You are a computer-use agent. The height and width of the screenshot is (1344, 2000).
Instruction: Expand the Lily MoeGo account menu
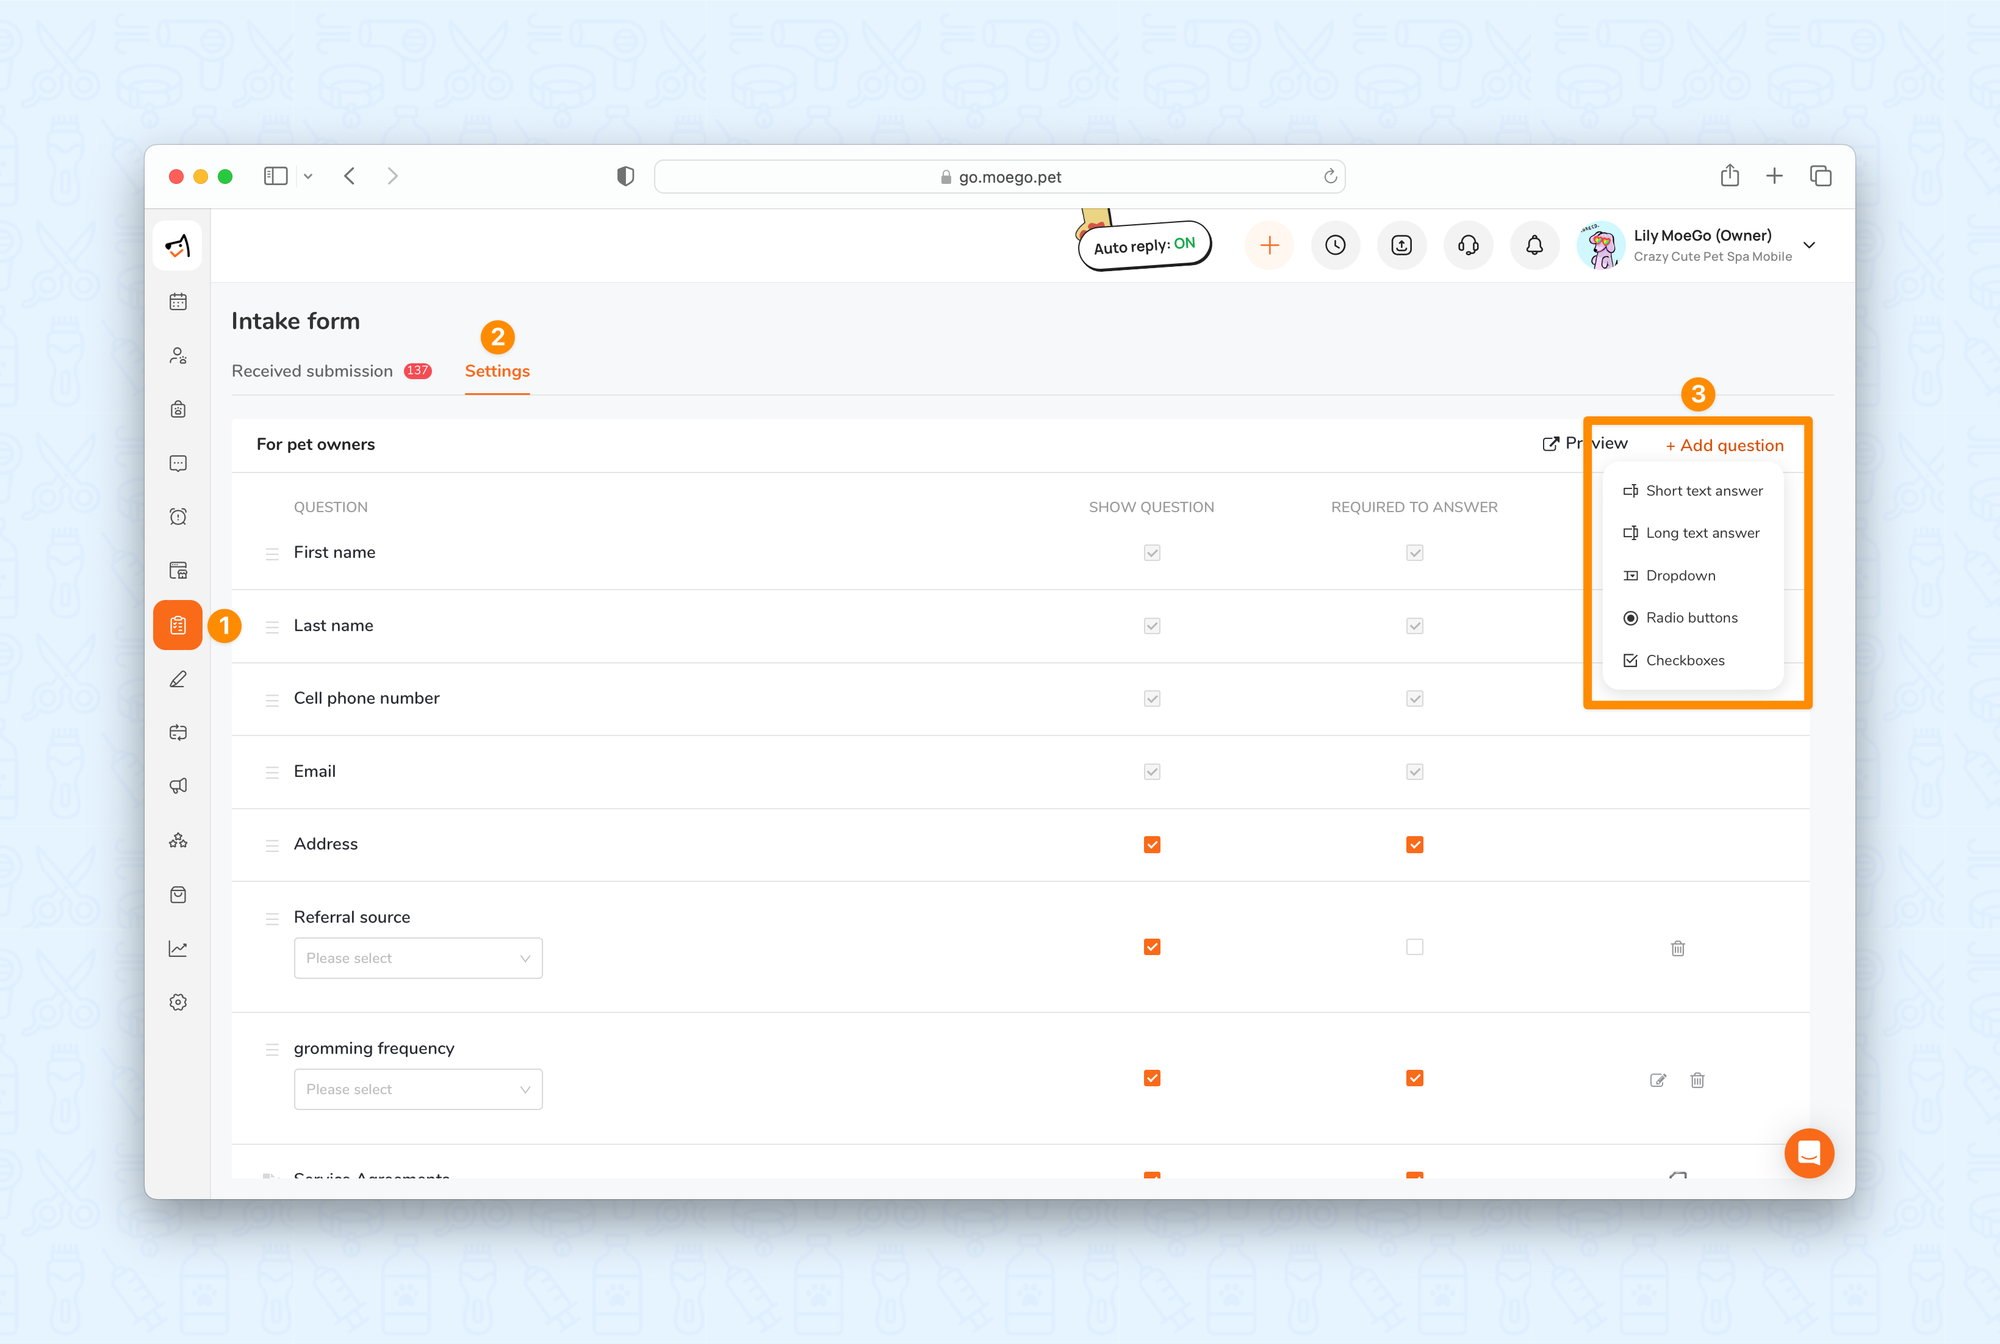pos(1809,246)
